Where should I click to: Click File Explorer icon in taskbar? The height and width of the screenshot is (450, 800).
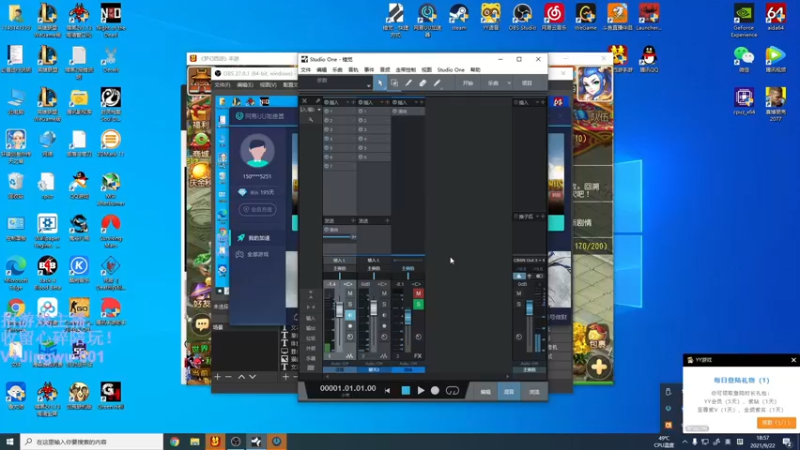pos(195,441)
